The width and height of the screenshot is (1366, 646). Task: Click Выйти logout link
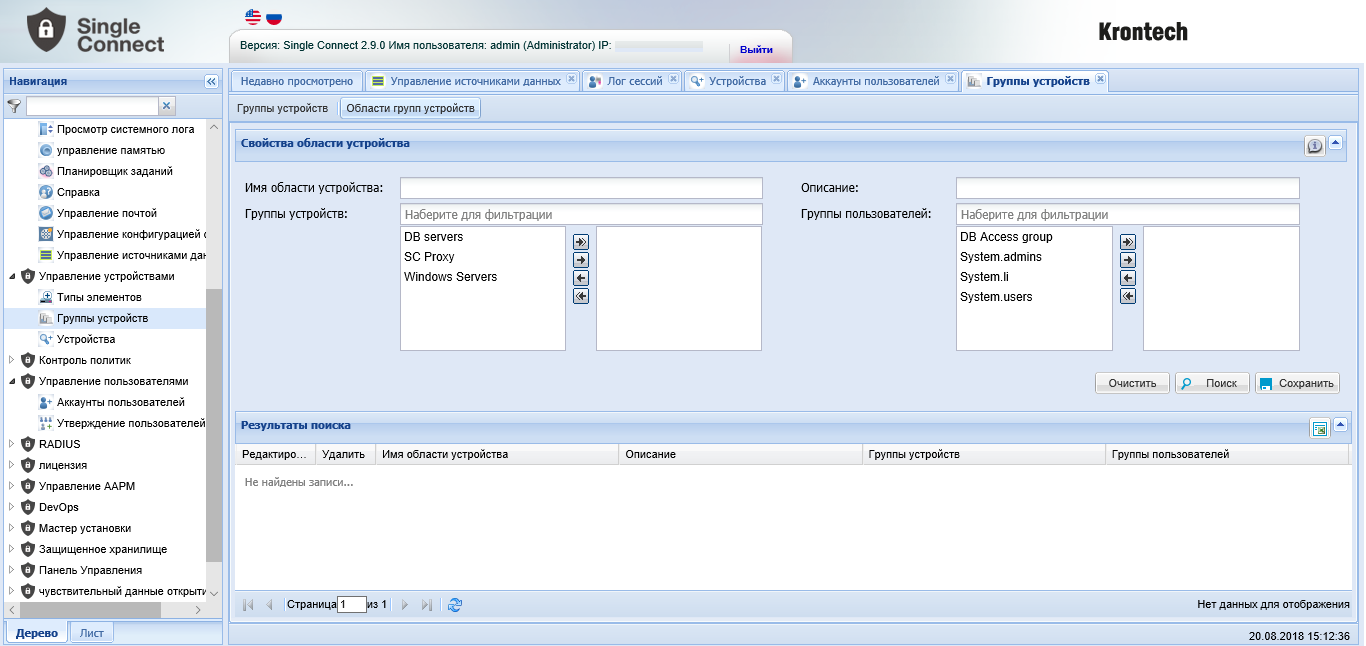coord(756,50)
